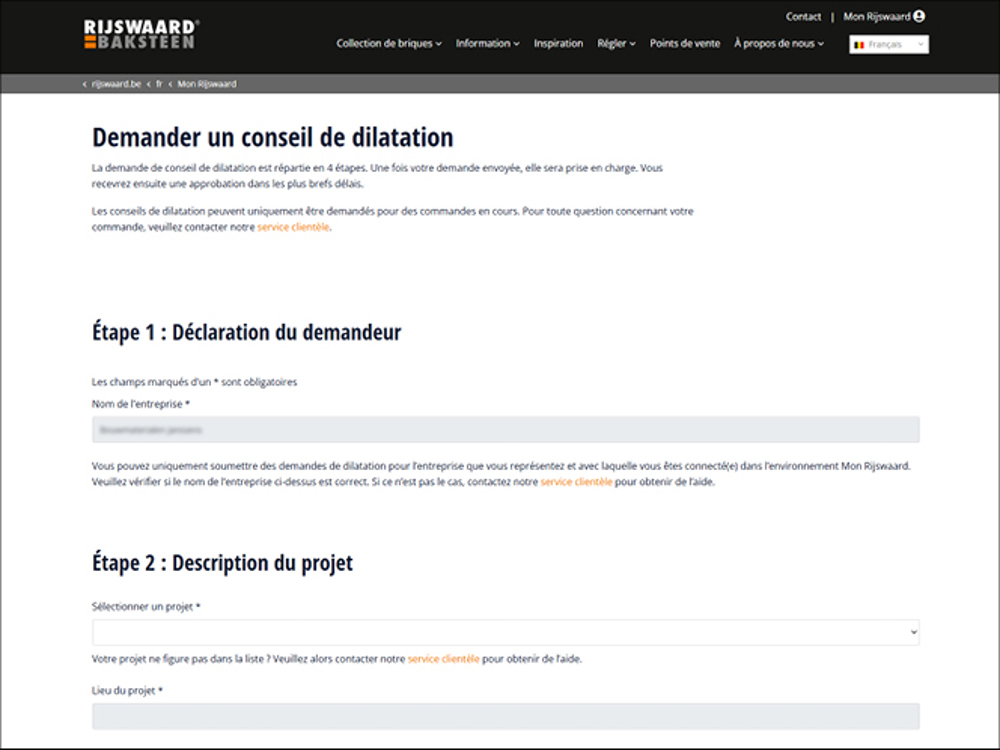
Task: Click the Nom de l'entreprise field
Action: pyautogui.click(x=505, y=430)
